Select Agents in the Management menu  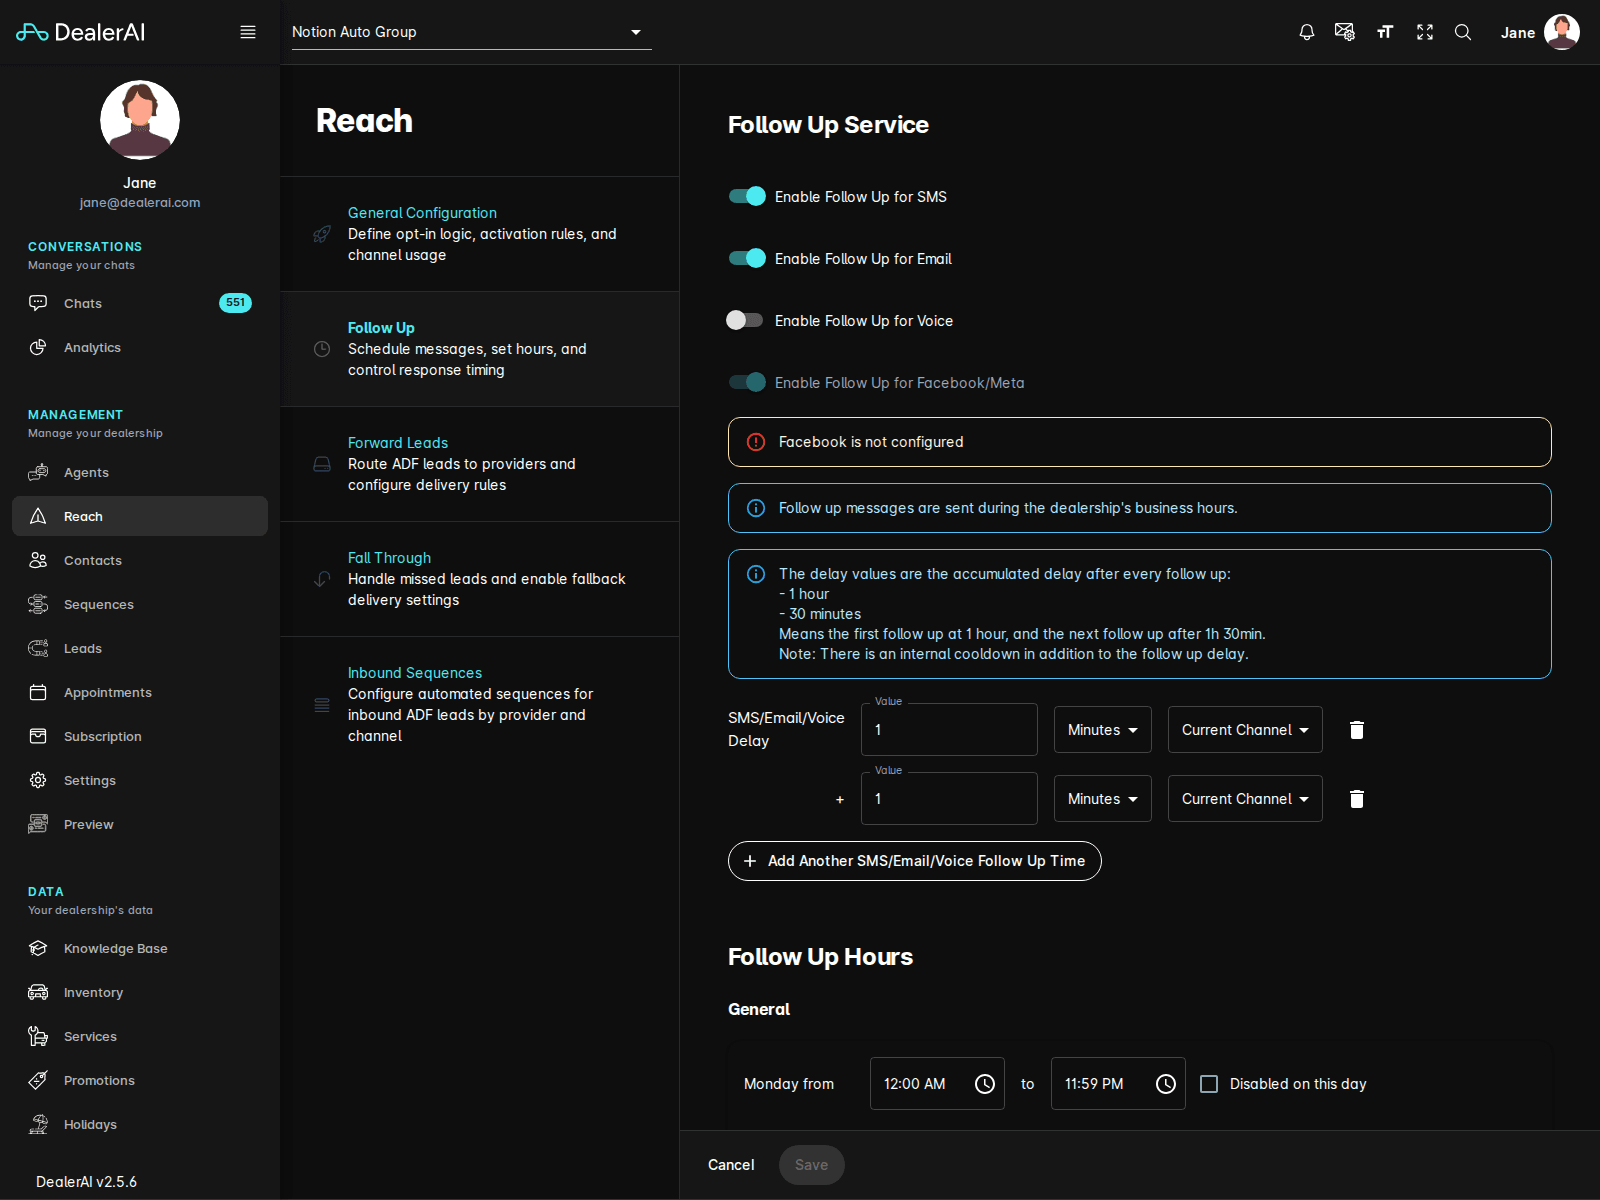click(x=85, y=472)
